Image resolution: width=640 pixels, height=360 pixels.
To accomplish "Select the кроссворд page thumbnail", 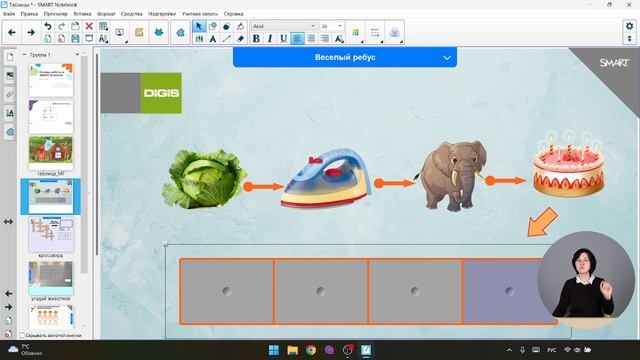I will pos(51,235).
